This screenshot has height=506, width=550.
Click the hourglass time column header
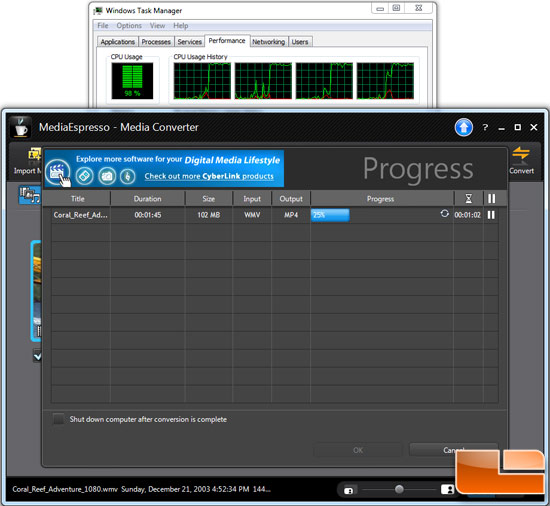tap(468, 199)
